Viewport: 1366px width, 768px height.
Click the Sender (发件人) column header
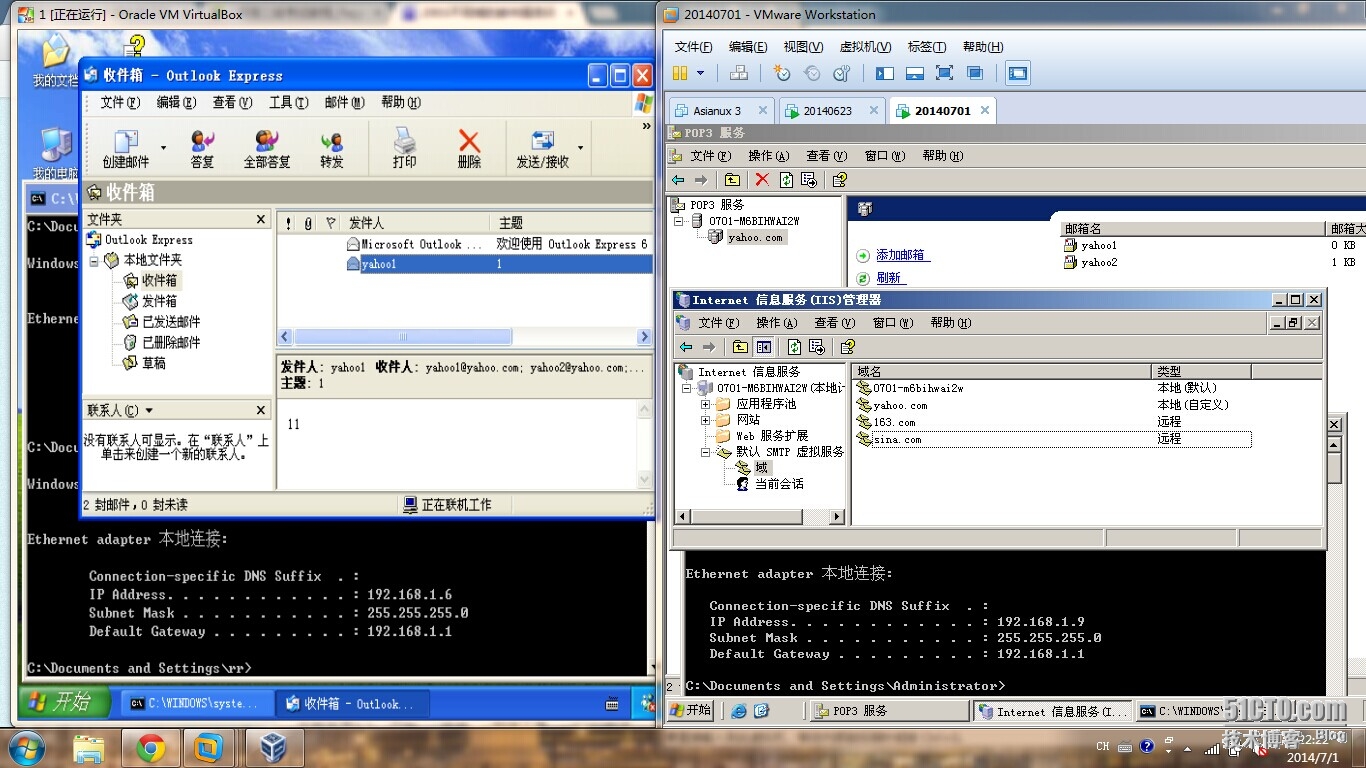417,223
